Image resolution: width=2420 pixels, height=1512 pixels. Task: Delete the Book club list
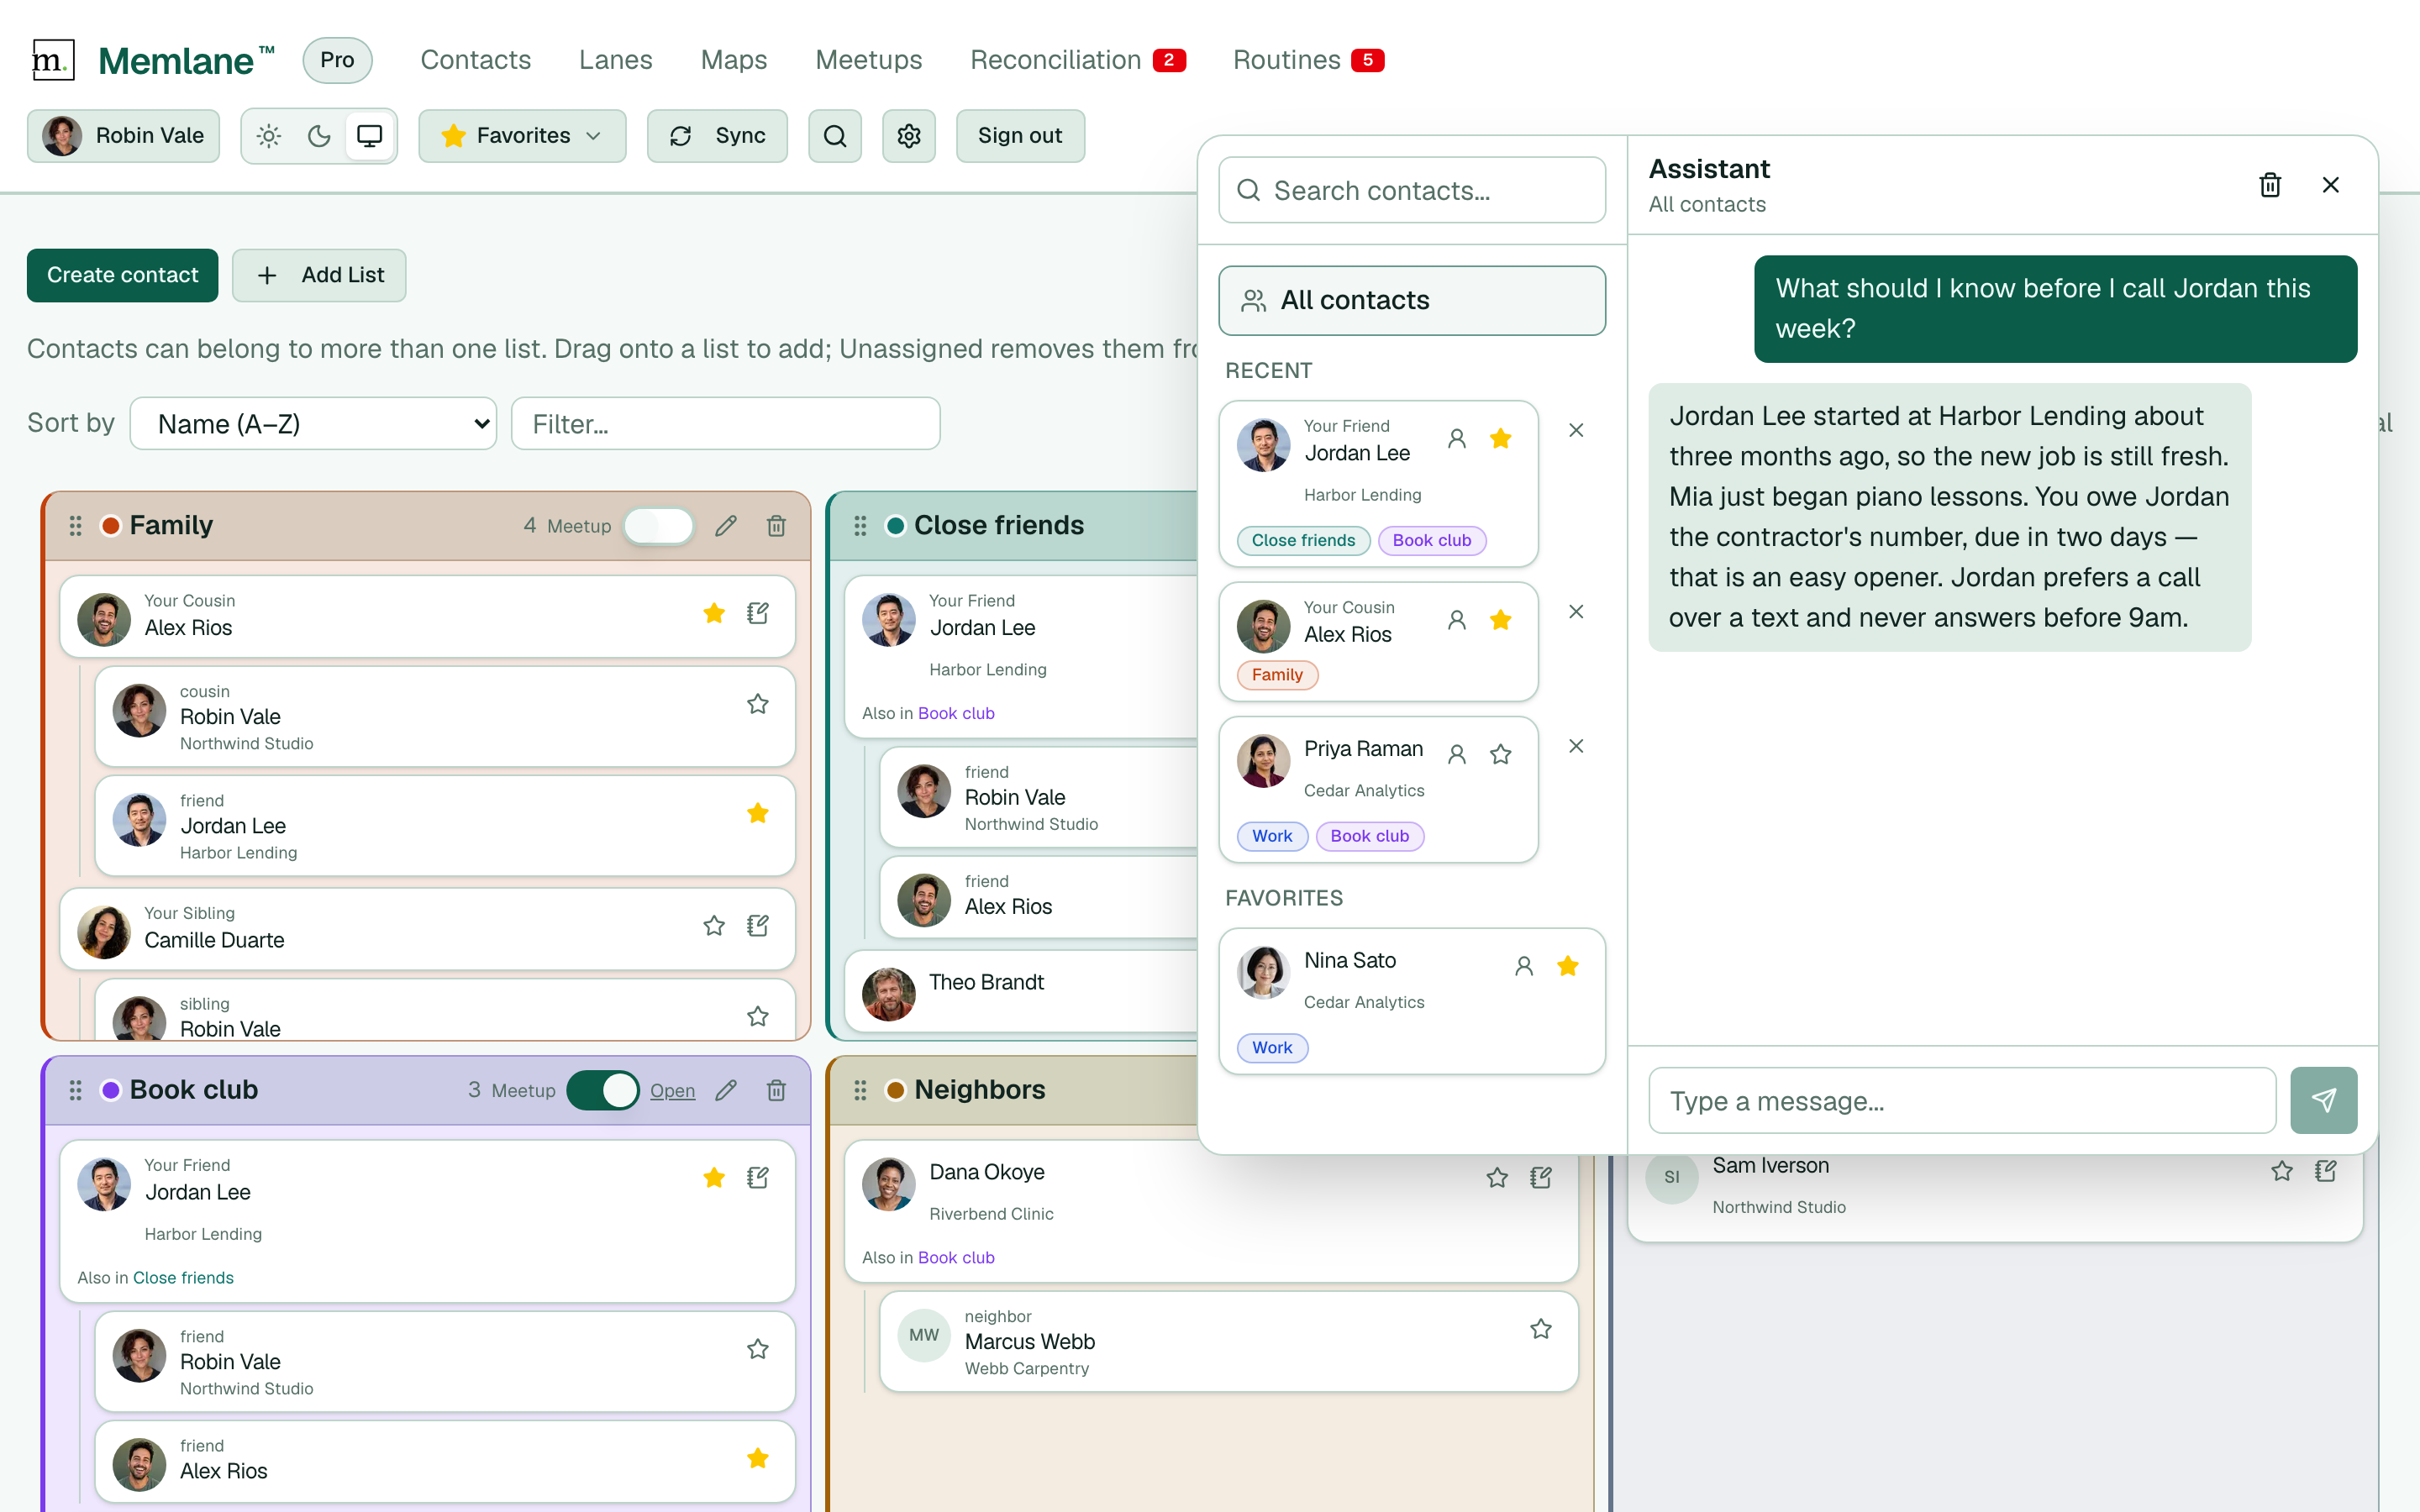pos(776,1090)
